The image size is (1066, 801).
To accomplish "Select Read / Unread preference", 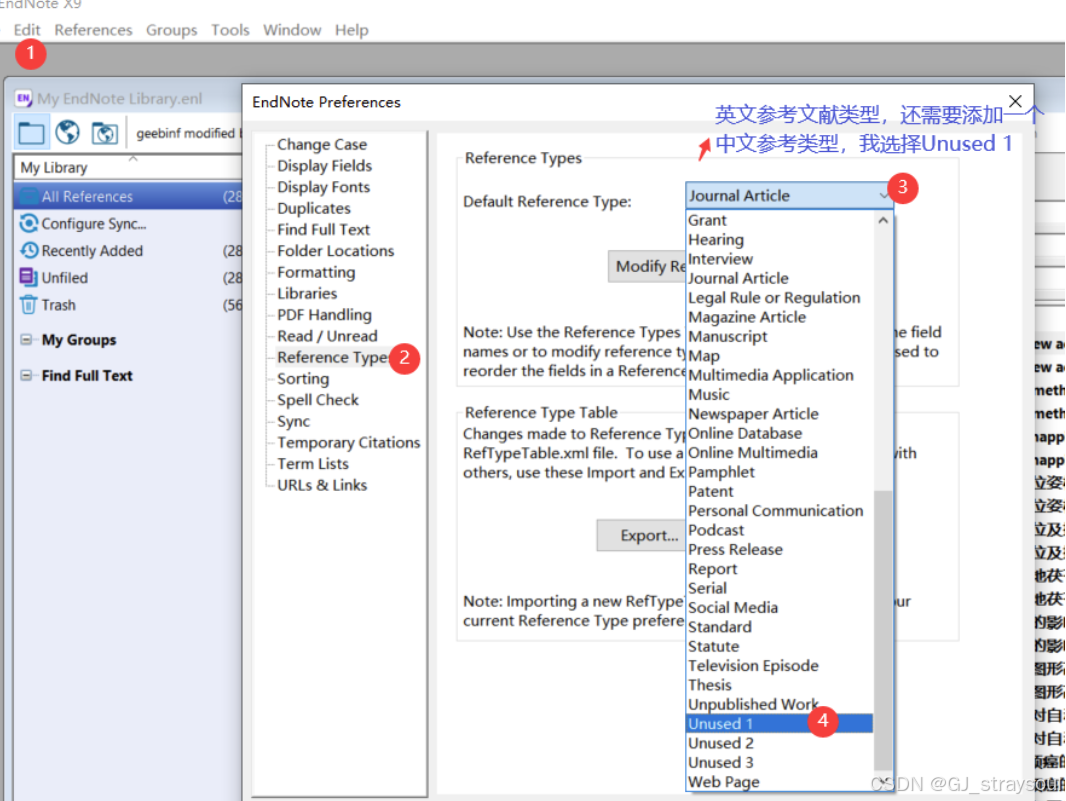I will tap(327, 336).
